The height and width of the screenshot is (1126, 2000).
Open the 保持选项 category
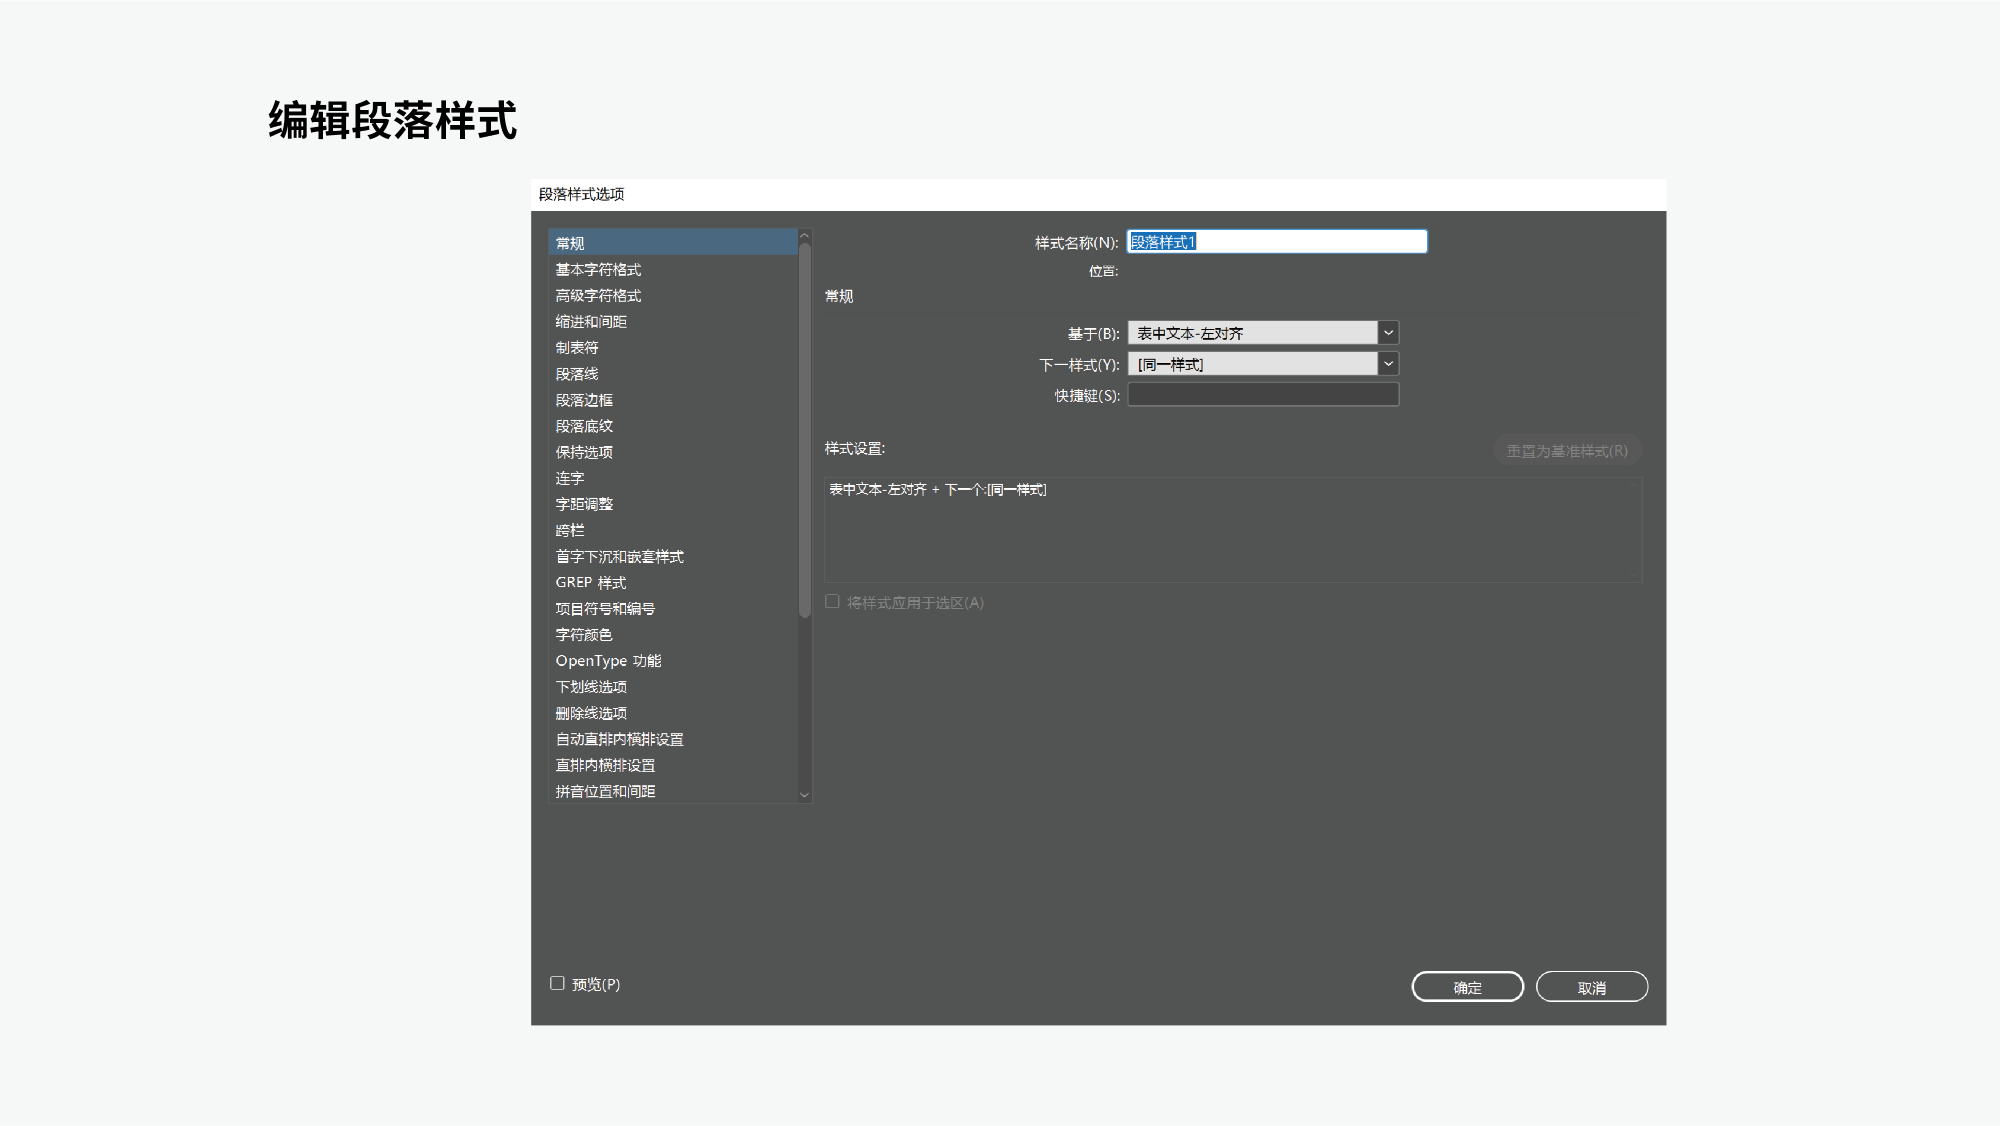[x=673, y=452]
